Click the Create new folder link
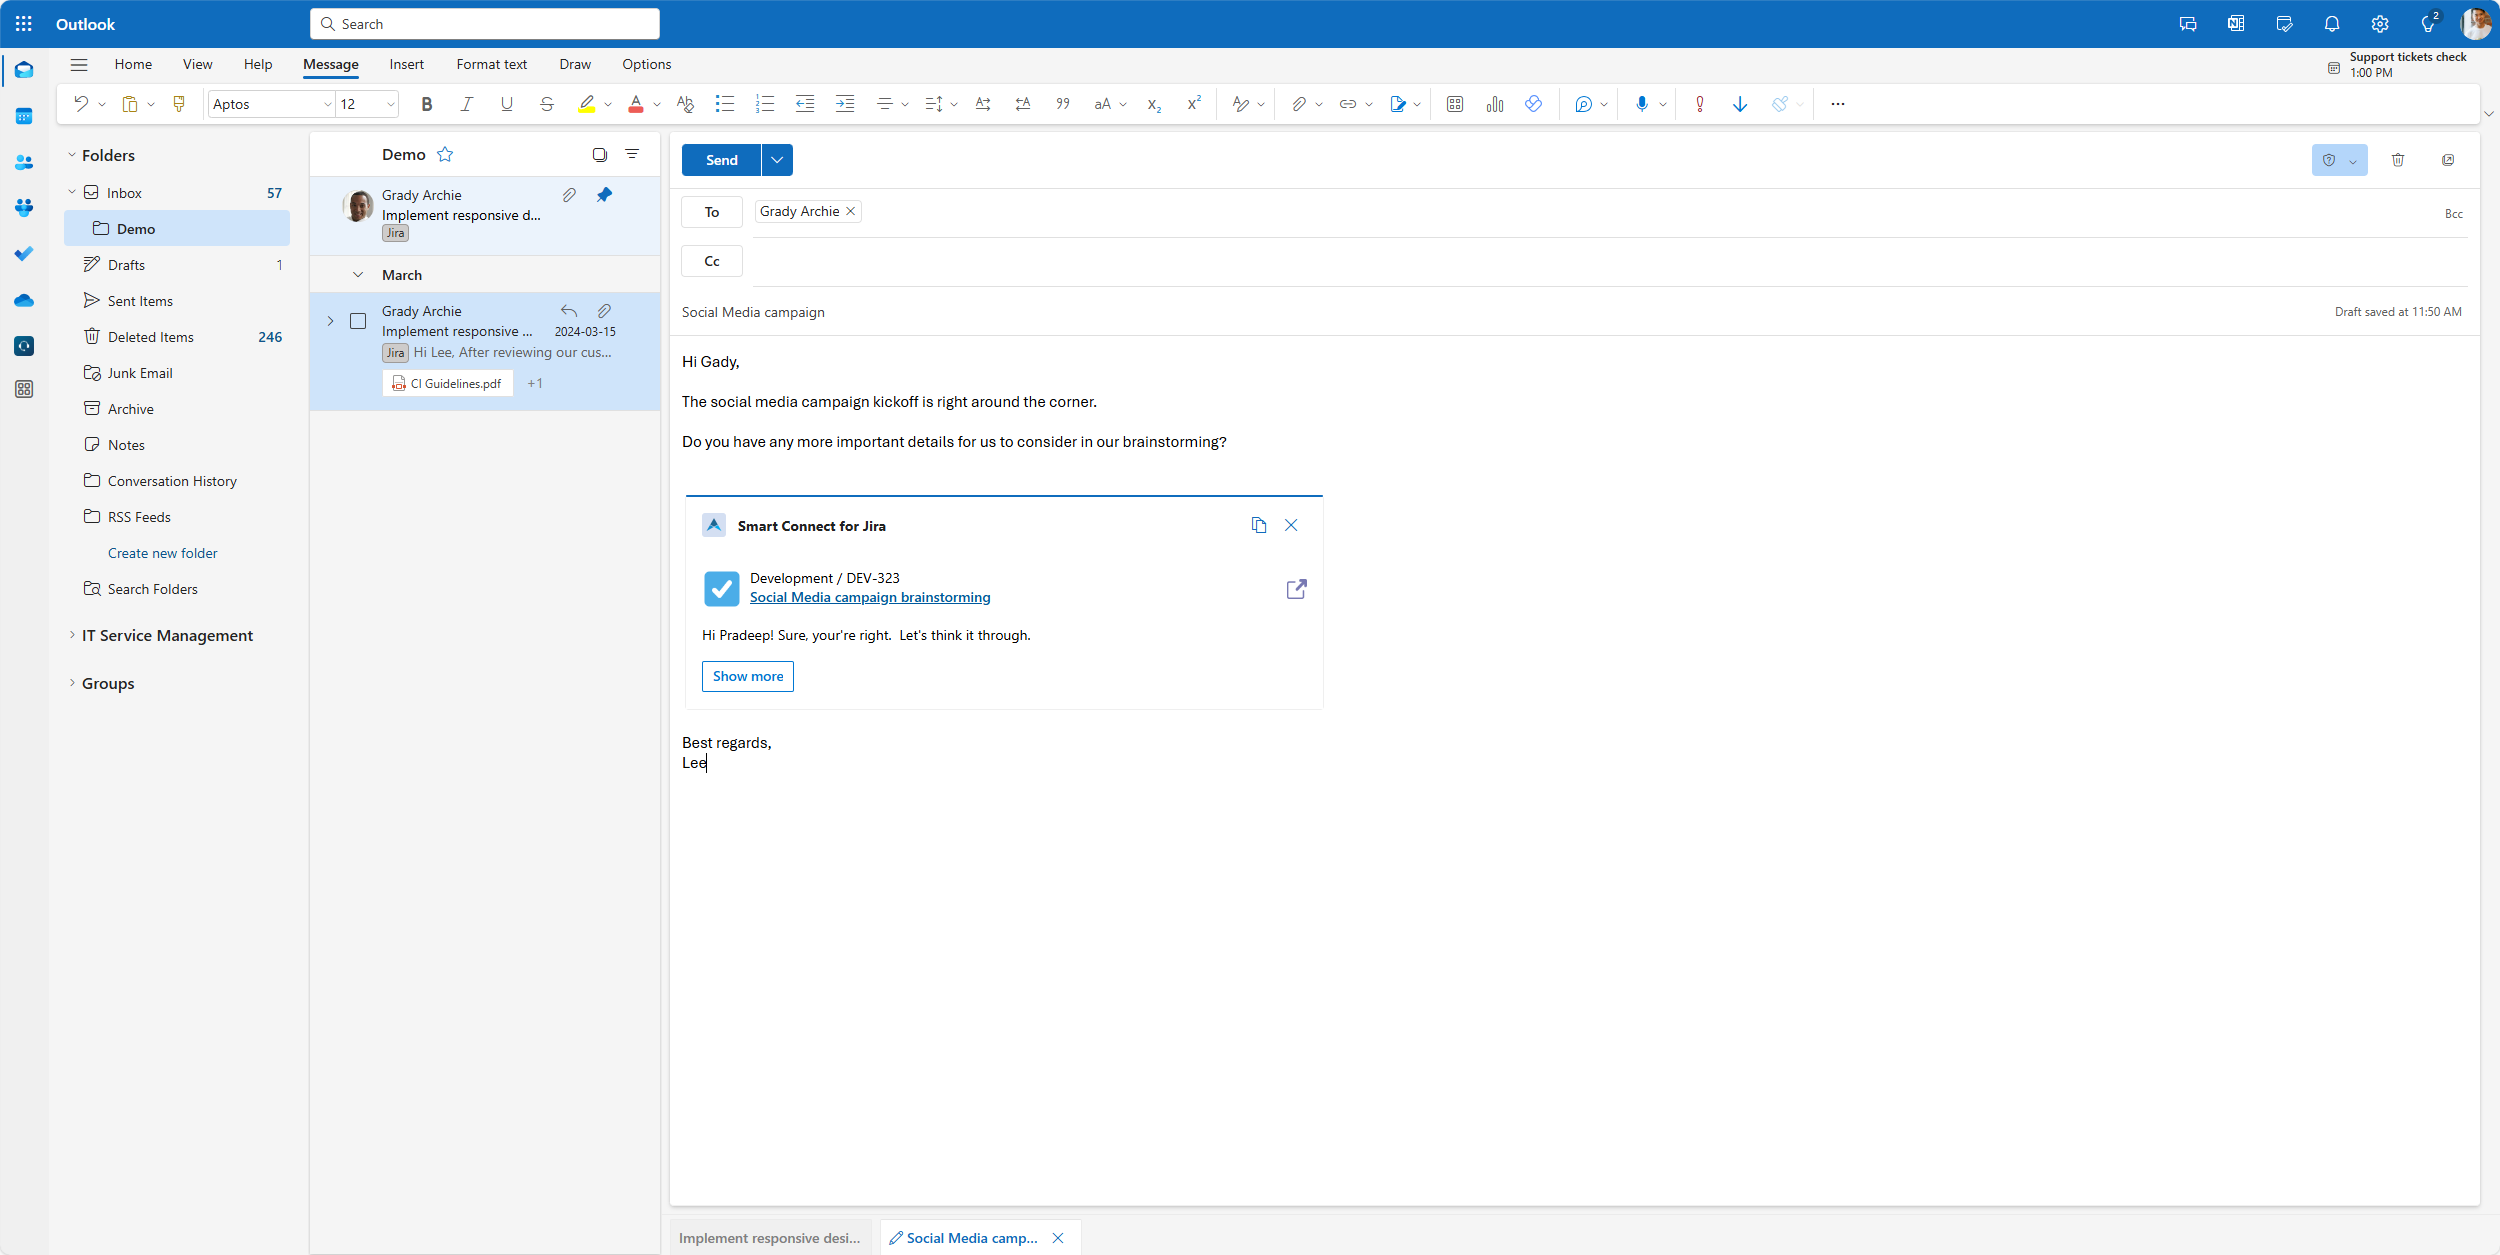The width and height of the screenshot is (2500, 1255). point(162,553)
